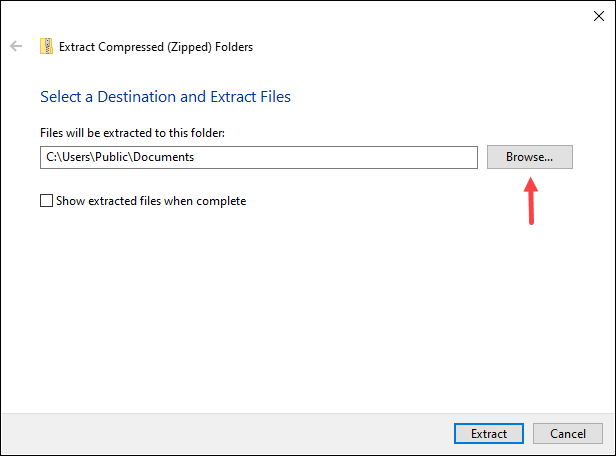
Task: Enable the Show extracted files checkbox
Action: tap(46, 201)
